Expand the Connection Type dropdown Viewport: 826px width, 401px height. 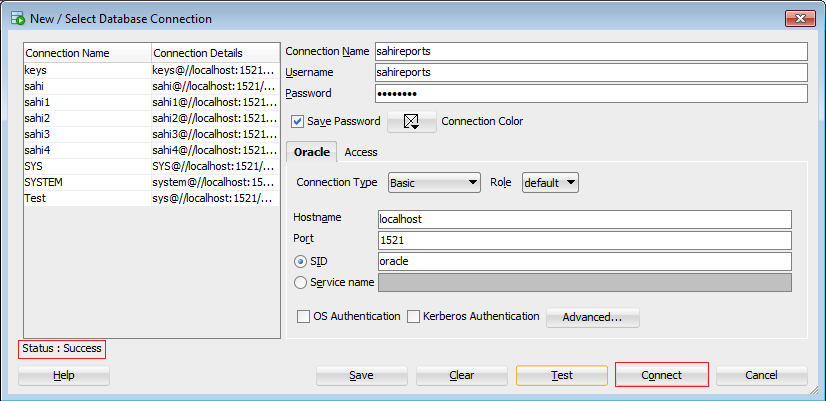click(x=434, y=183)
